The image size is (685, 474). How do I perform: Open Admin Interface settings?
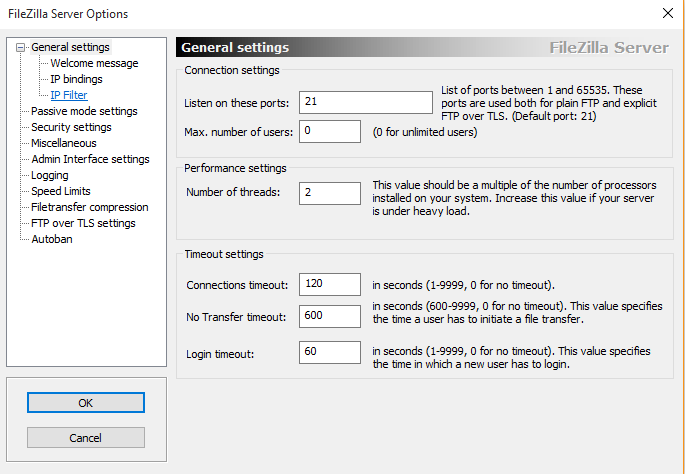(90, 159)
